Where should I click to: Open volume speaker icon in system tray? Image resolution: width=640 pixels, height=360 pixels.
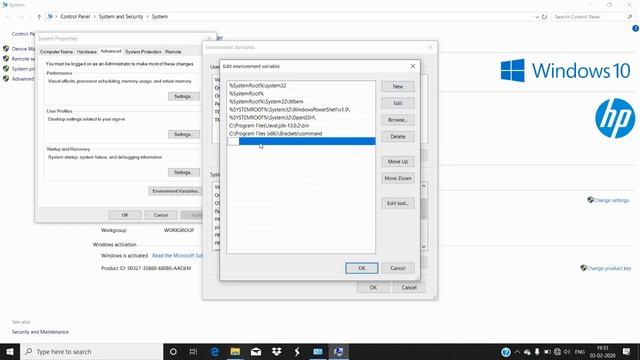coord(567,352)
